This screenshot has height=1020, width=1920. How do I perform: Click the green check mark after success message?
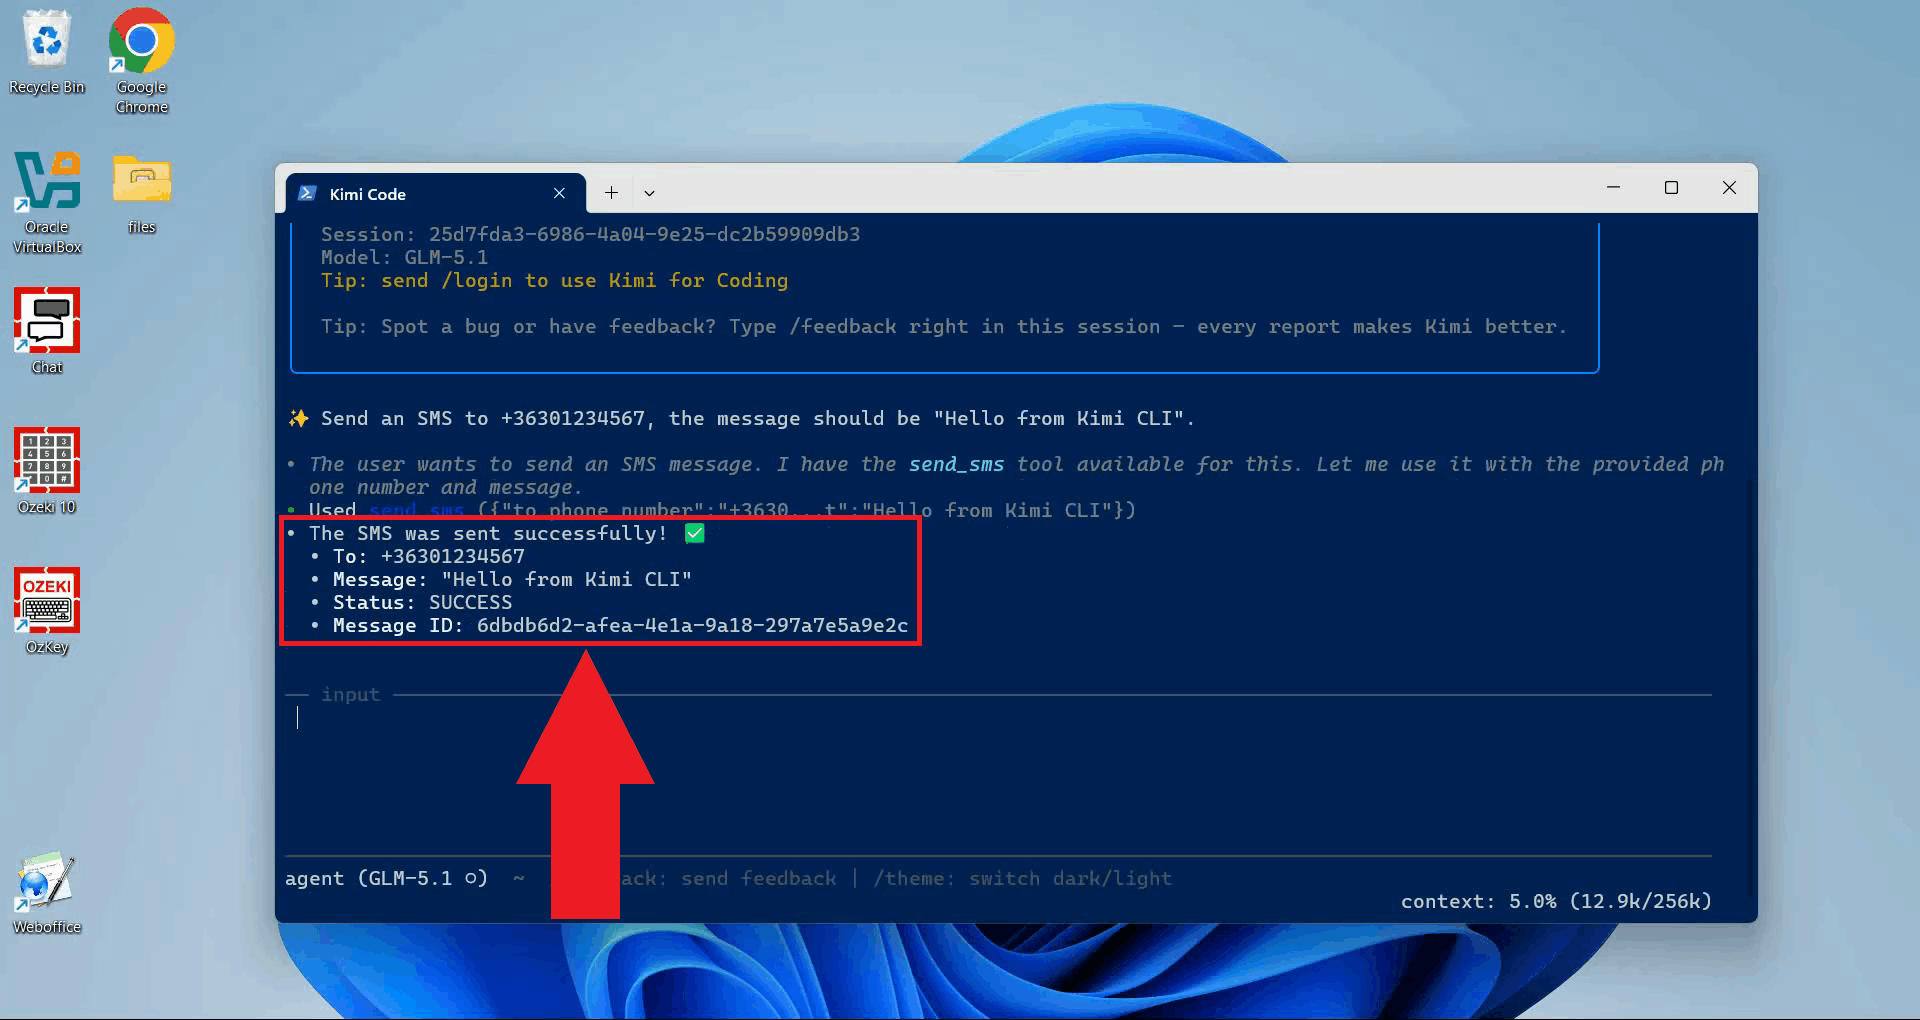pos(695,533)
